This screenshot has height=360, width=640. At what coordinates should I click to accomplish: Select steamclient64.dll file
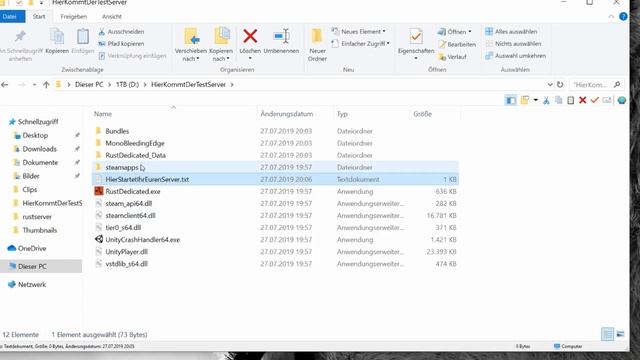coord(130,216)
